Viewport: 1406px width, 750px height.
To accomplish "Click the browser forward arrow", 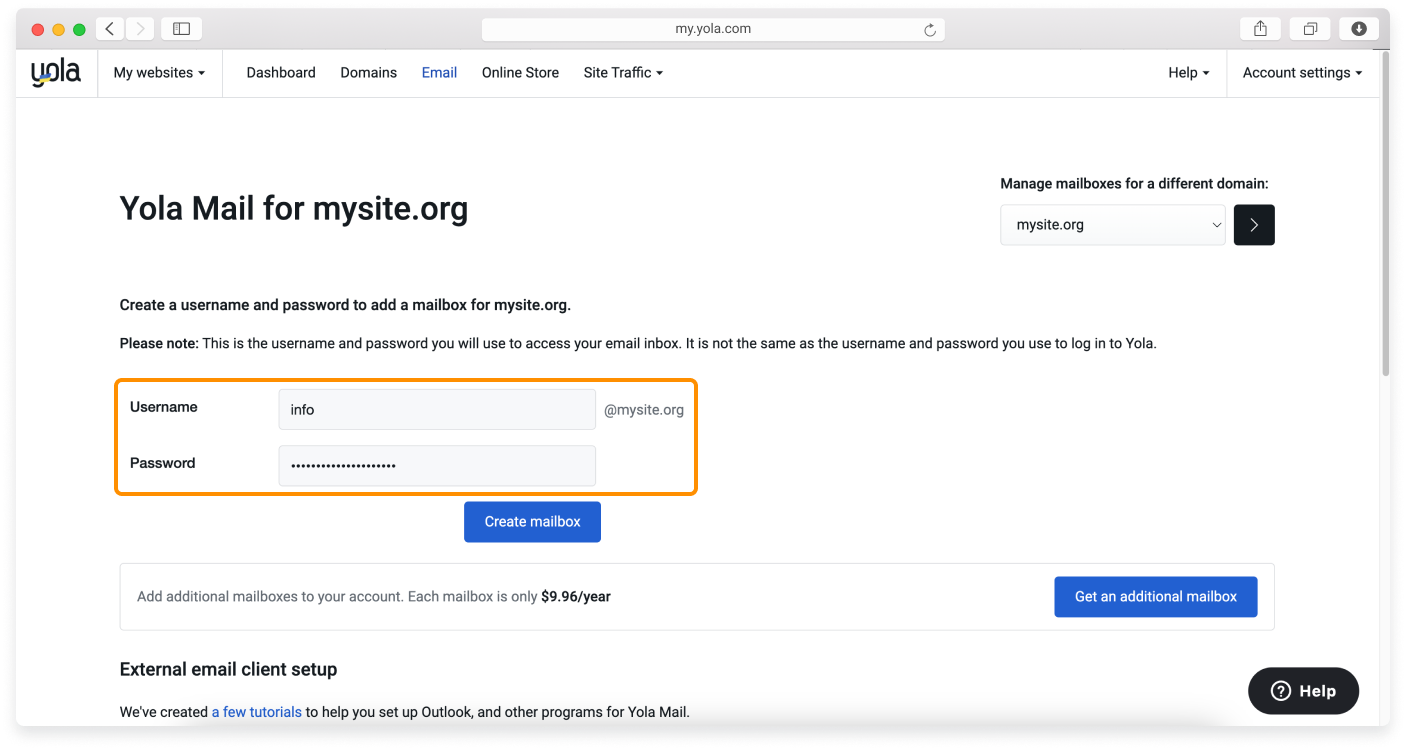I will click(140, 29).
